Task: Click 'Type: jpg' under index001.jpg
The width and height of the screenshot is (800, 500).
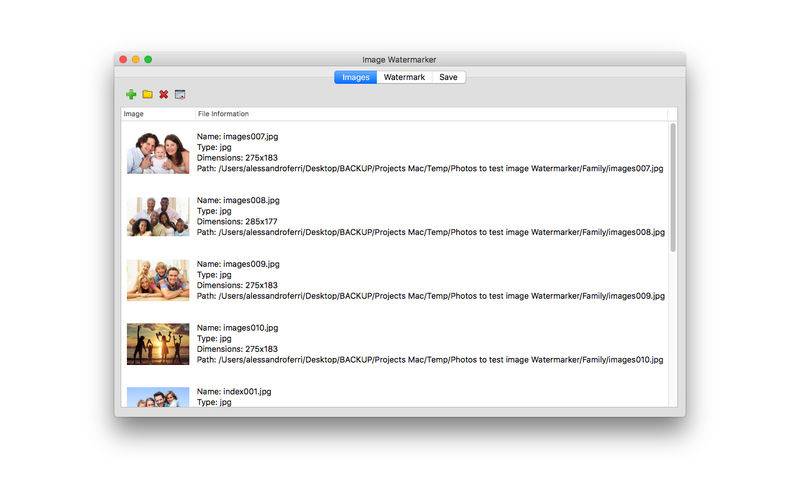Action: [x=214, y=402]
